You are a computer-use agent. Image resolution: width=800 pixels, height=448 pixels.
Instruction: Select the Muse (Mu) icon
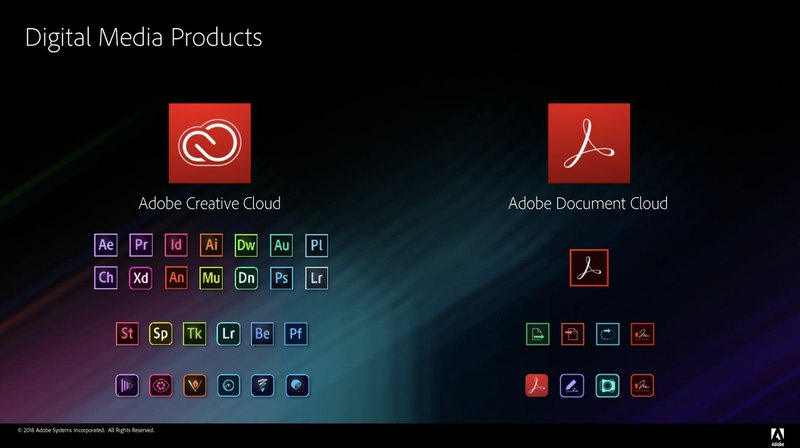tap(211, 278)
